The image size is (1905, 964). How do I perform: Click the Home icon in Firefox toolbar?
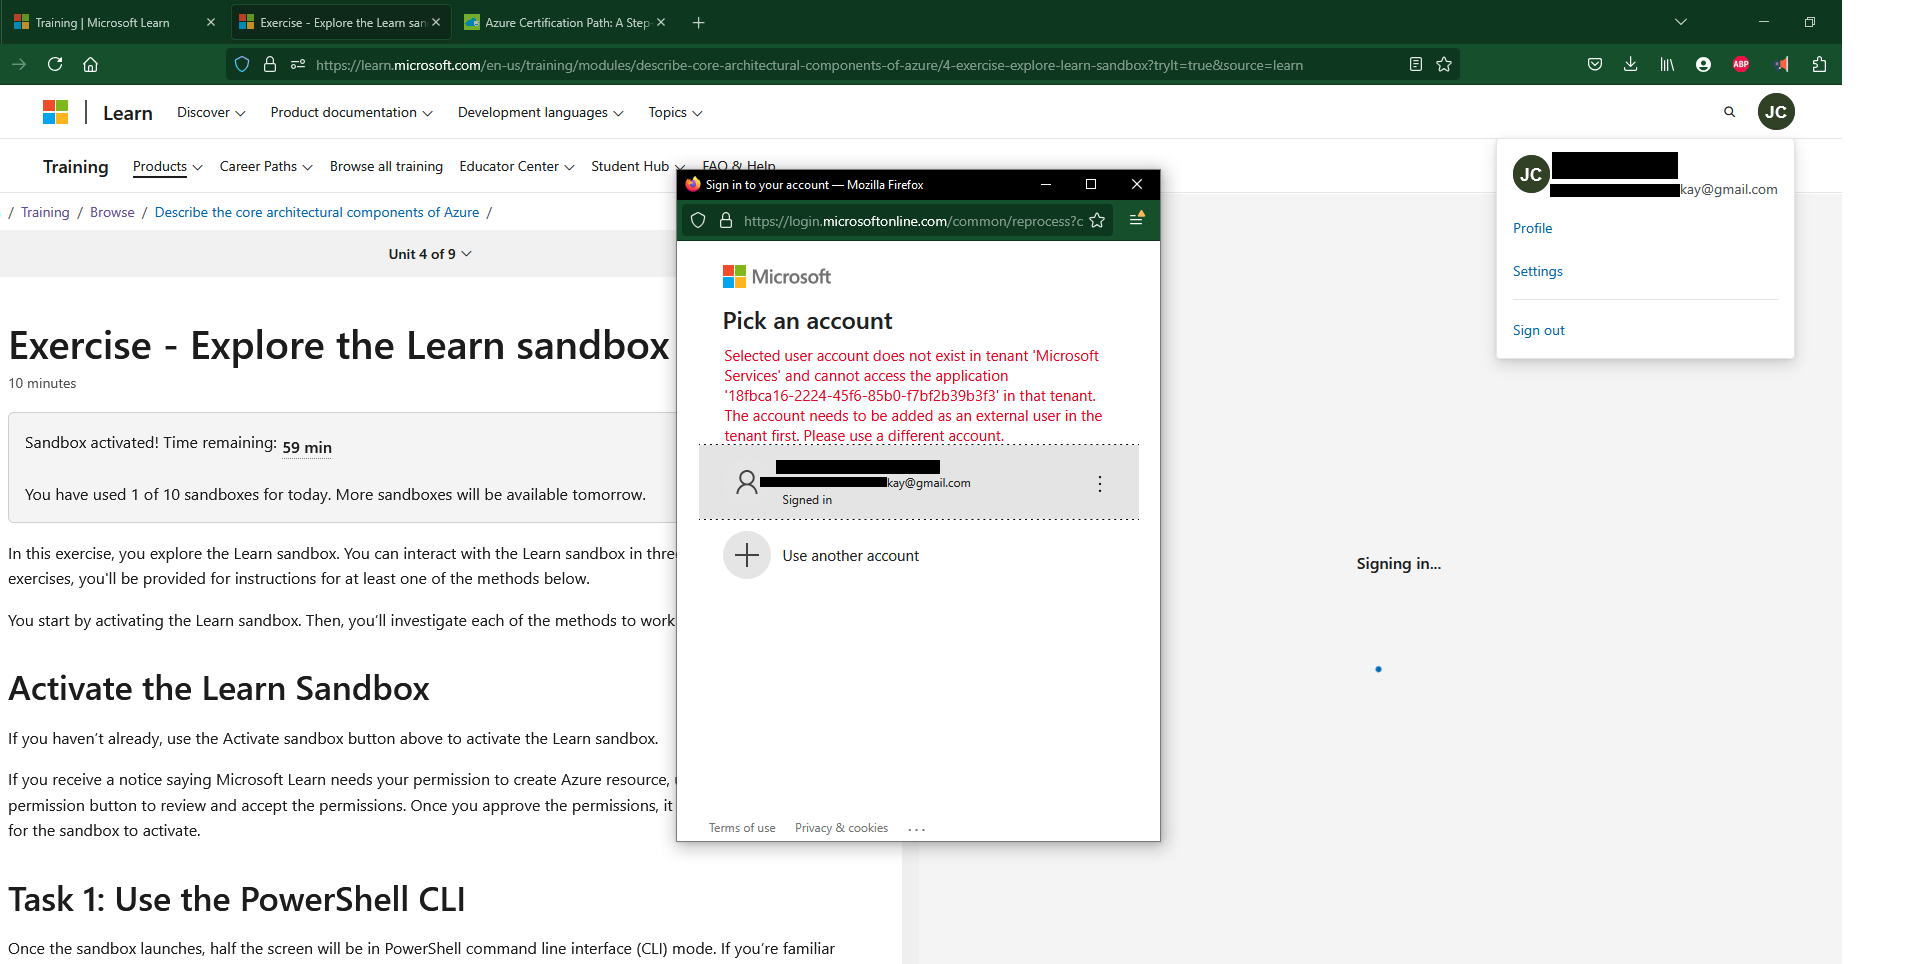[90, 64]
